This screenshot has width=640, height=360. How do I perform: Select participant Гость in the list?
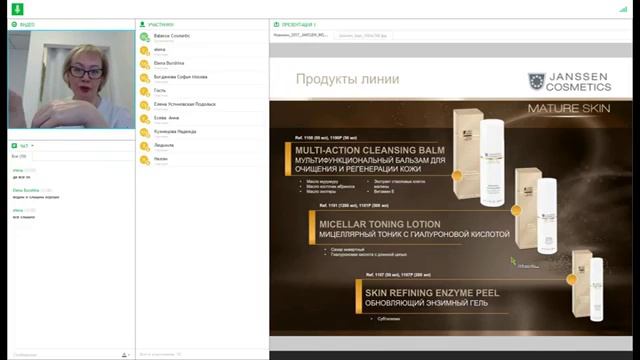202,92
